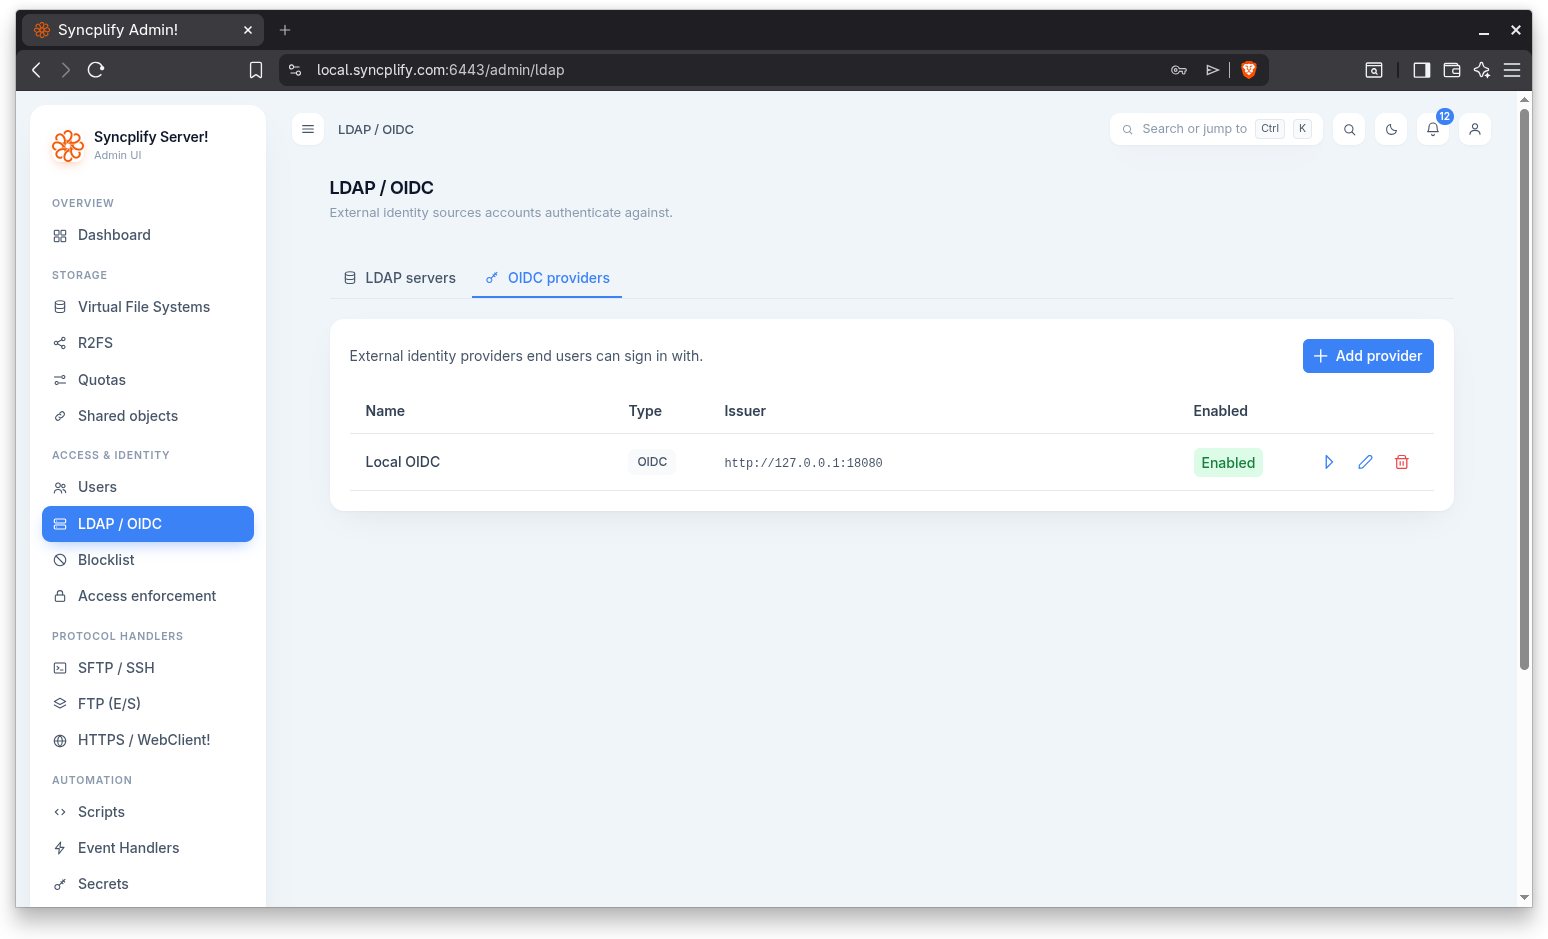This screenshot has width=1548, height=939.
Task: Open FTP (E/S) handler settings
Action: click(148, 704)
